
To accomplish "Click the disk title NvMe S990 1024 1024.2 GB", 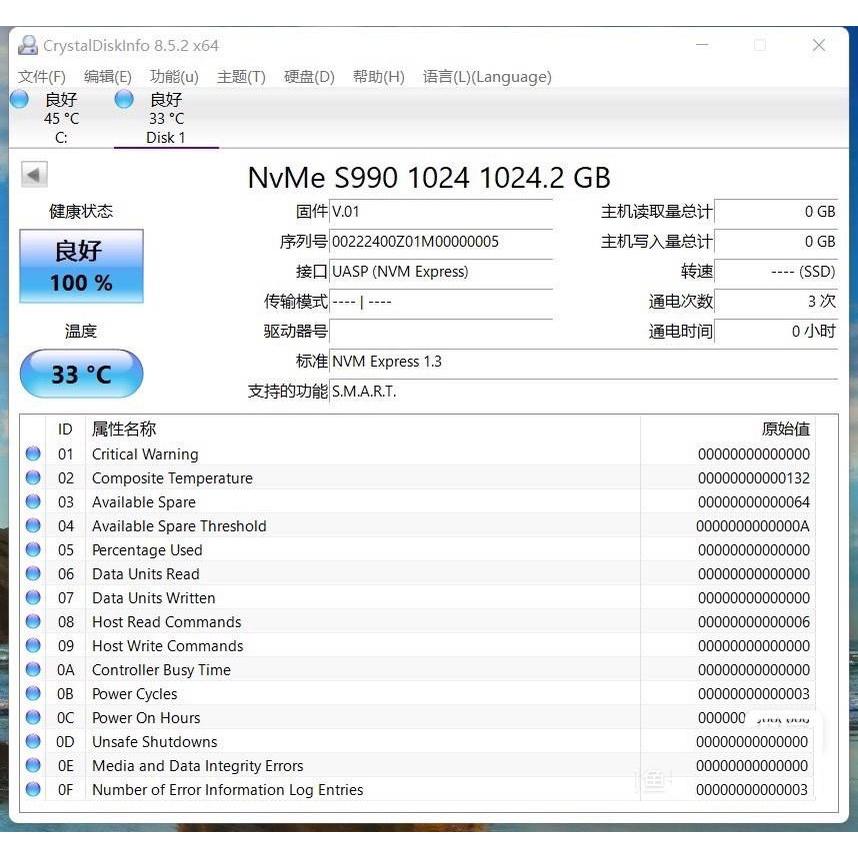I will pyautogui.click(x=429, y=178).
